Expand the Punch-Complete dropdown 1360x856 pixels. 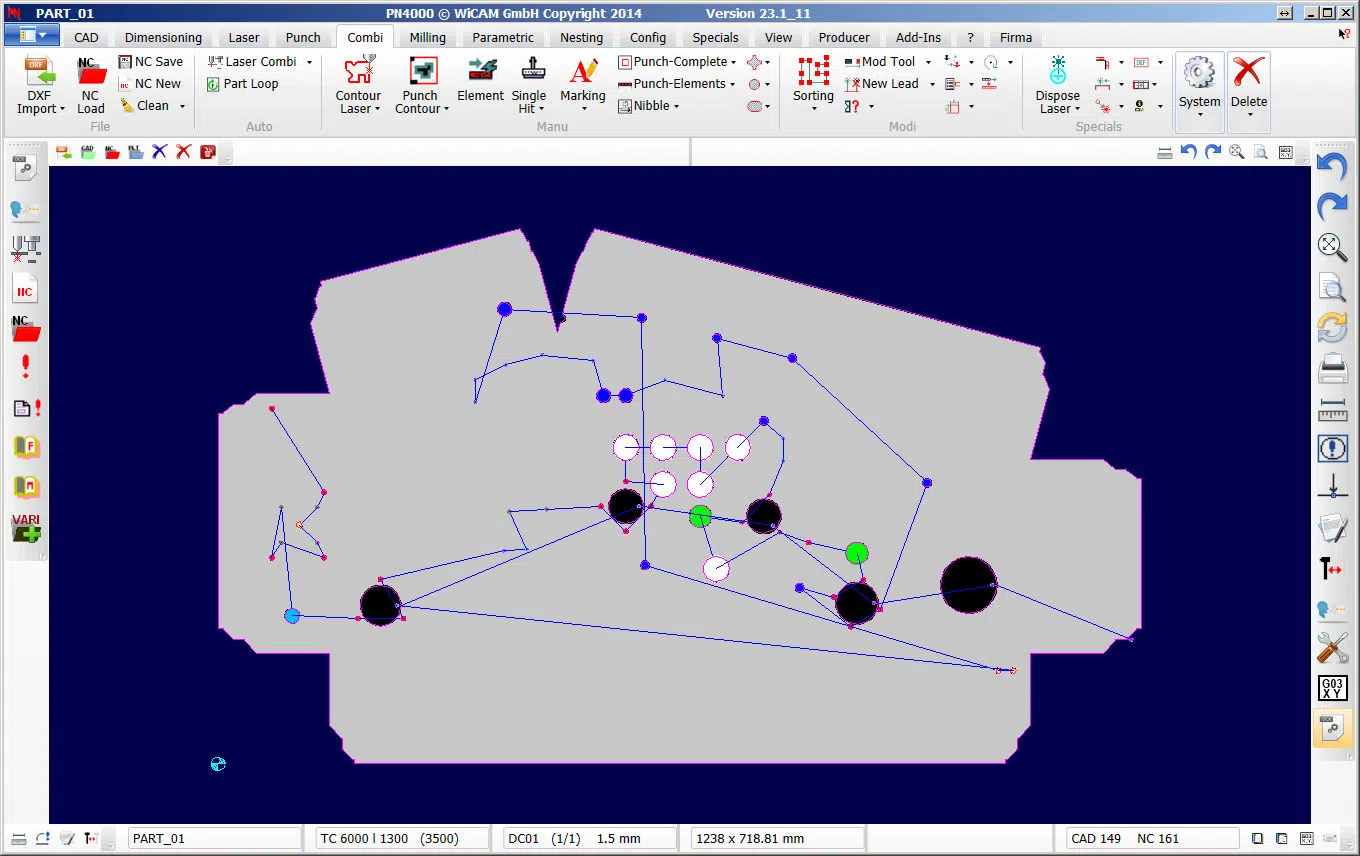coord(732,62)
